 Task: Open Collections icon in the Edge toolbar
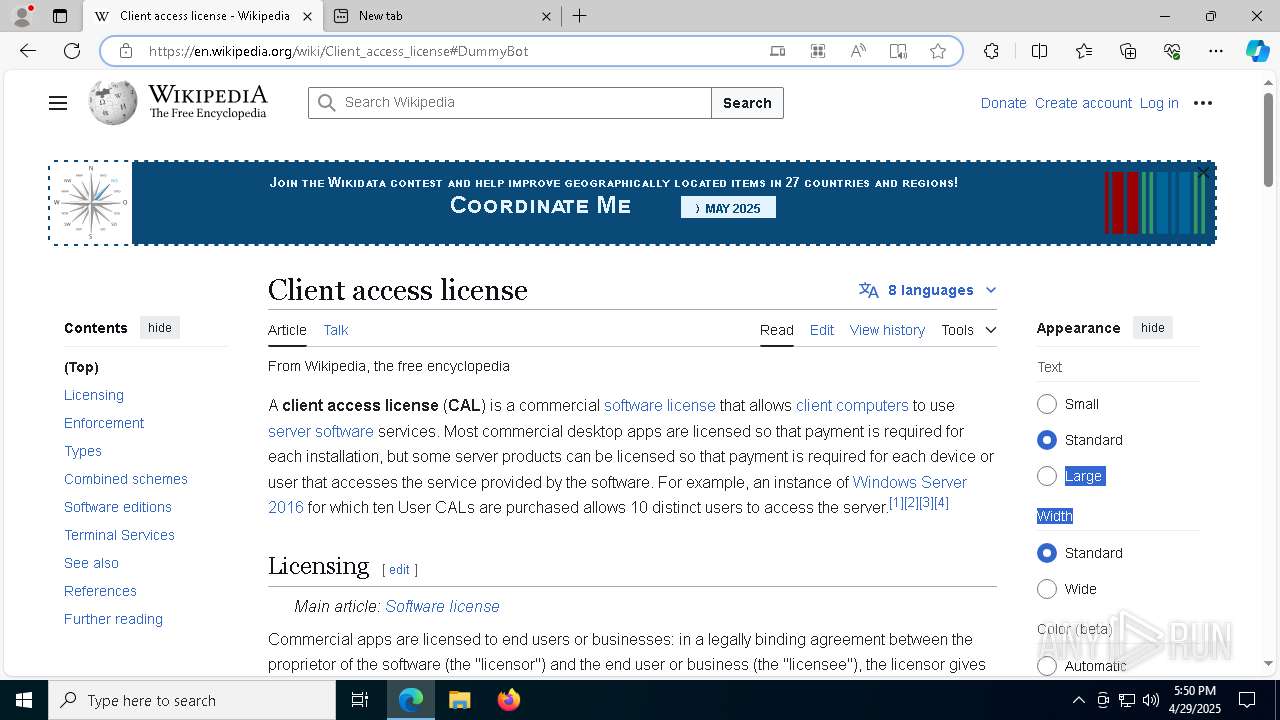tap(1128, 51)
